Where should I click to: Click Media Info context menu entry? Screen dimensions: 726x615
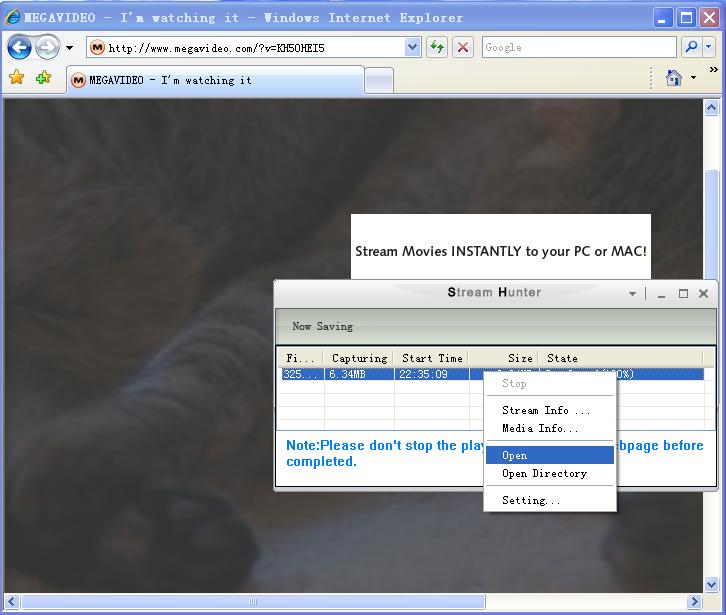pyautogui.click(x=540, y=429)
